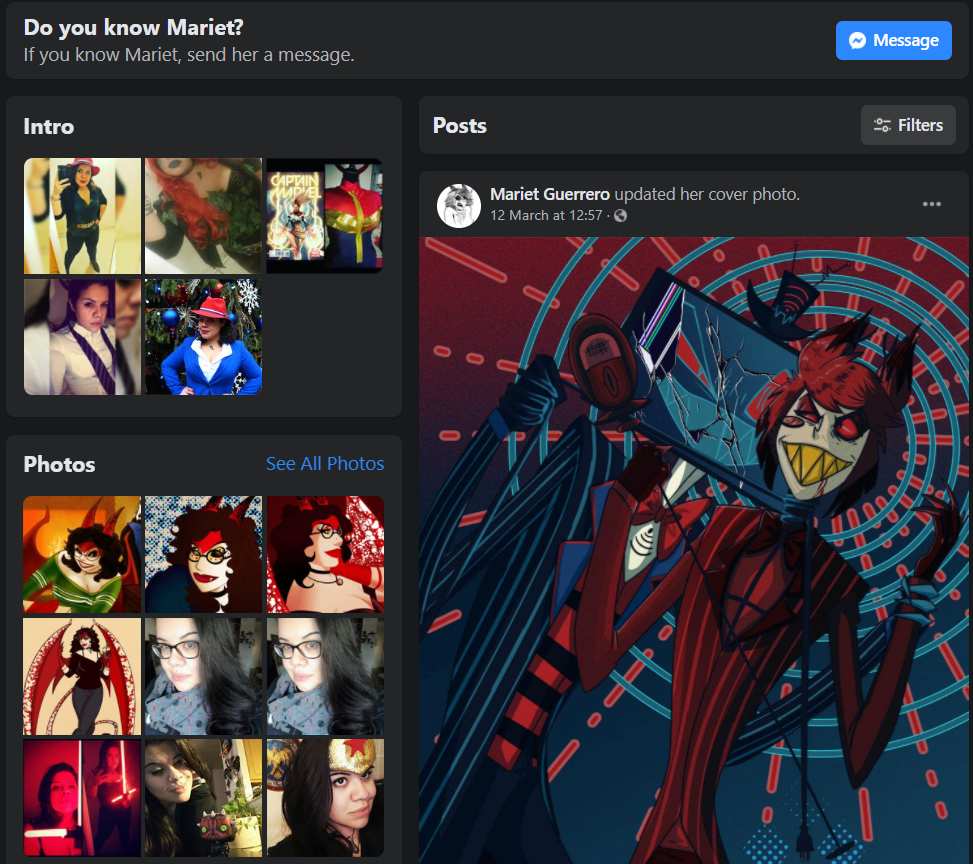
Task: Open the Intro photo with red wig costume
Action: pyautogui.click(x=204, y=216)
